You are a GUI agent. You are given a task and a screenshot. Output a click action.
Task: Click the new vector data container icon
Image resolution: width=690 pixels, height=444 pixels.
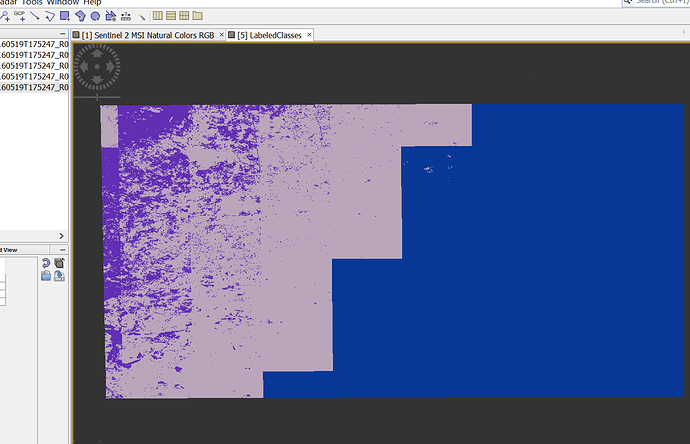(x=110, y=16)
